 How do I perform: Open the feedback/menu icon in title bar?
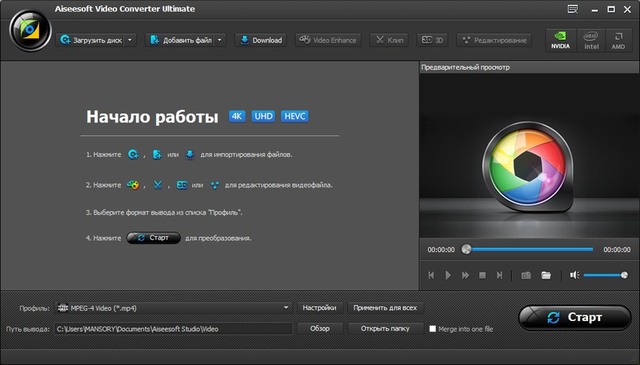coord(573,9)
